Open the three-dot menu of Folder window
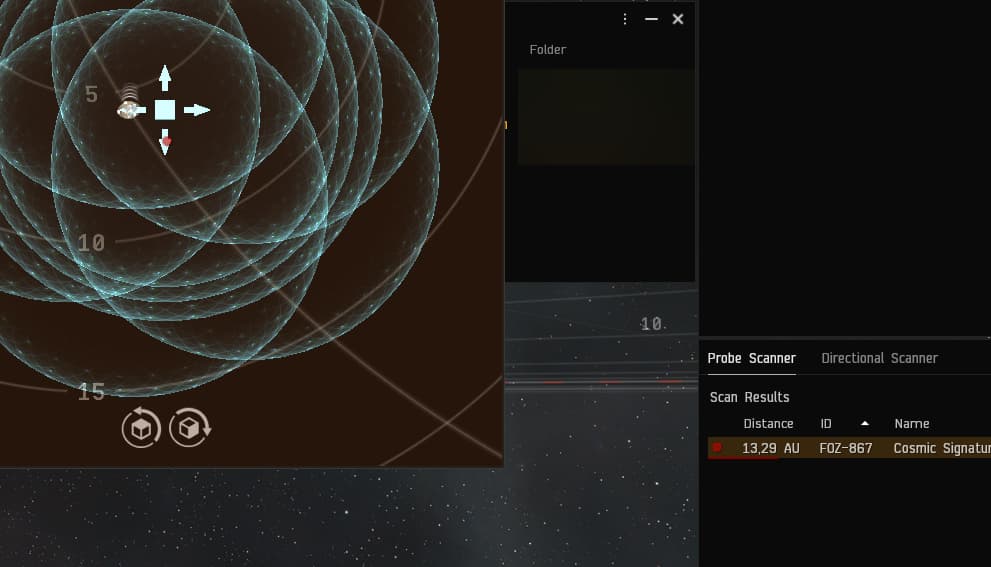The image size is (991, 567). (x=625, y=19)
